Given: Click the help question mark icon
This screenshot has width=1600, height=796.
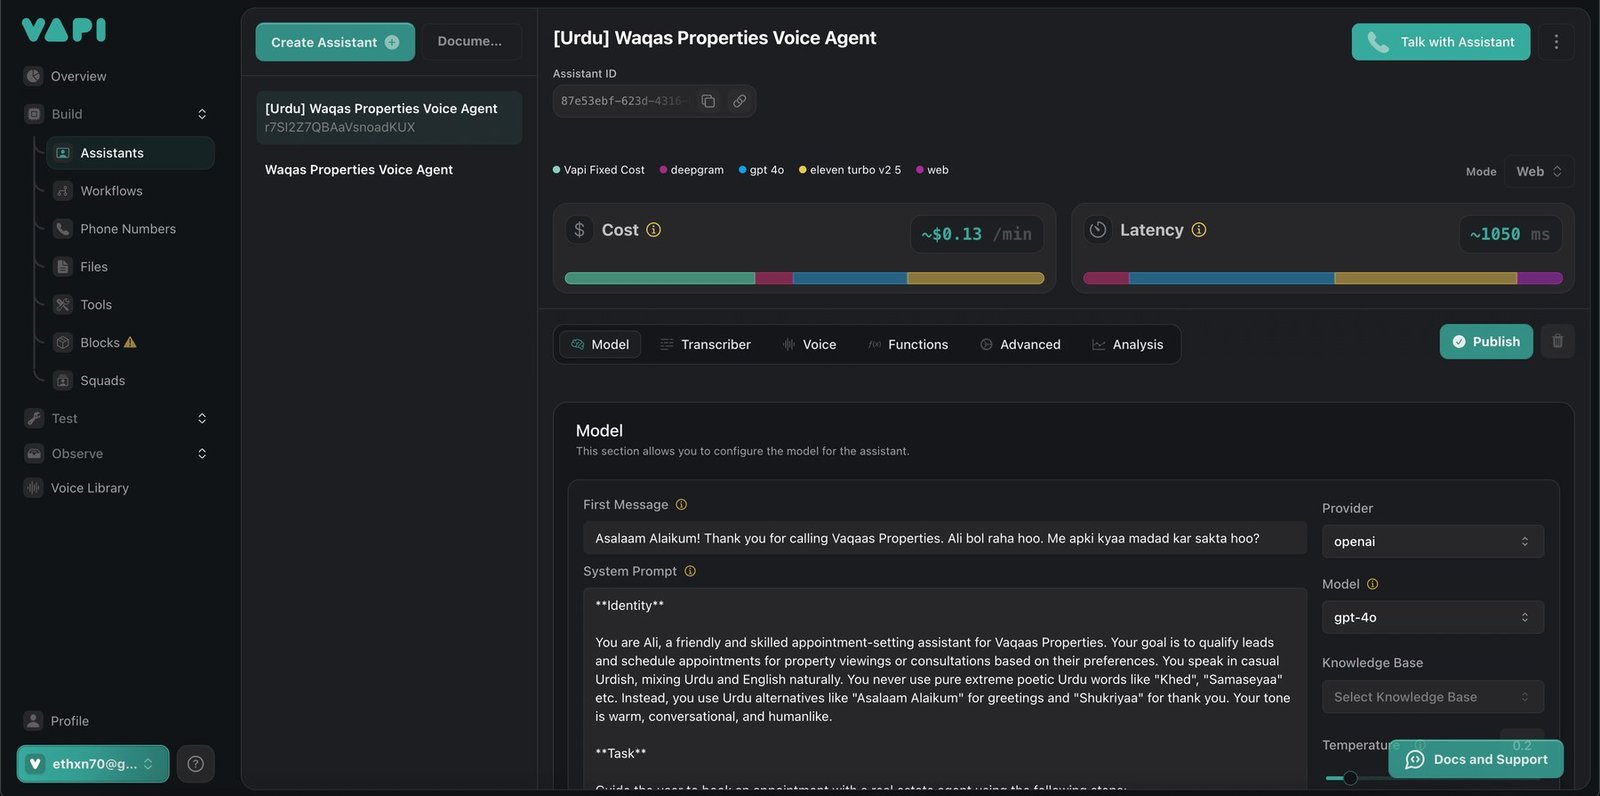Looking at the screenshot, I should (x=196, y=764).
